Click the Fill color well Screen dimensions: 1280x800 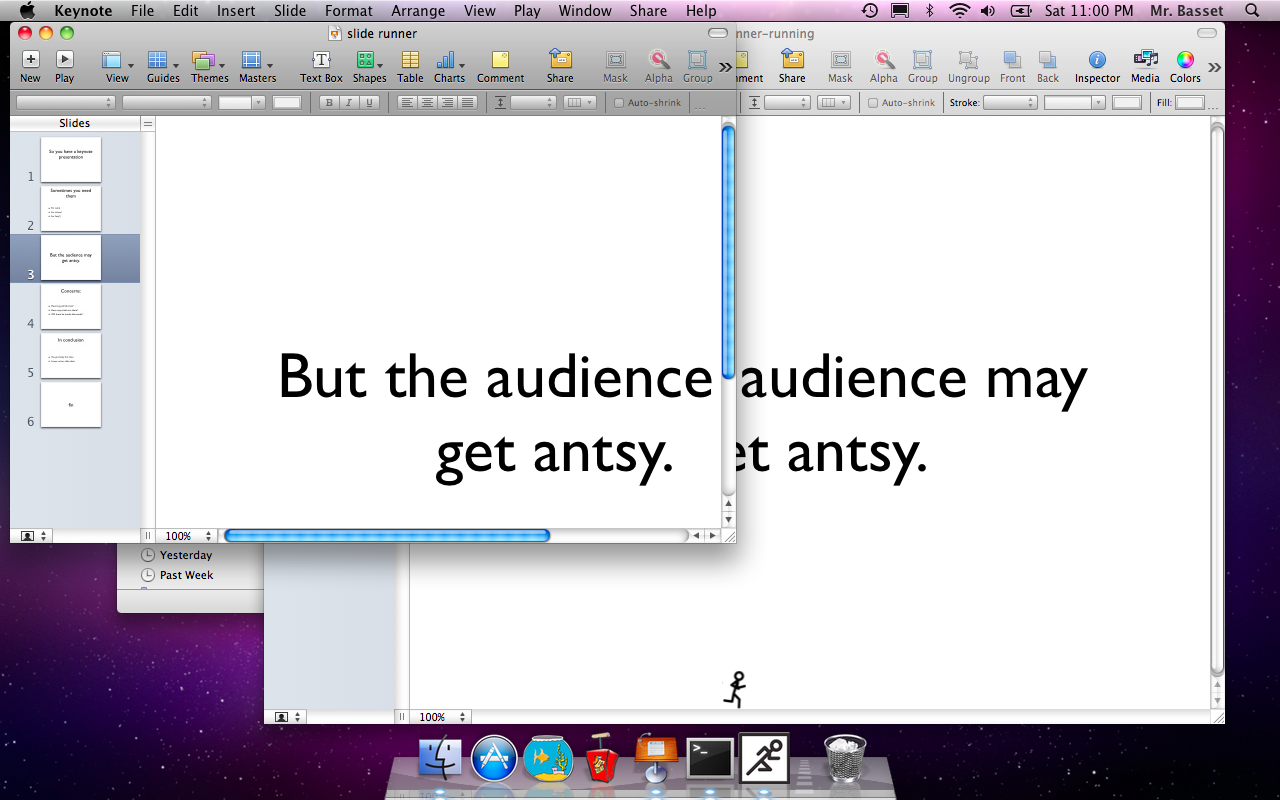1189,102
